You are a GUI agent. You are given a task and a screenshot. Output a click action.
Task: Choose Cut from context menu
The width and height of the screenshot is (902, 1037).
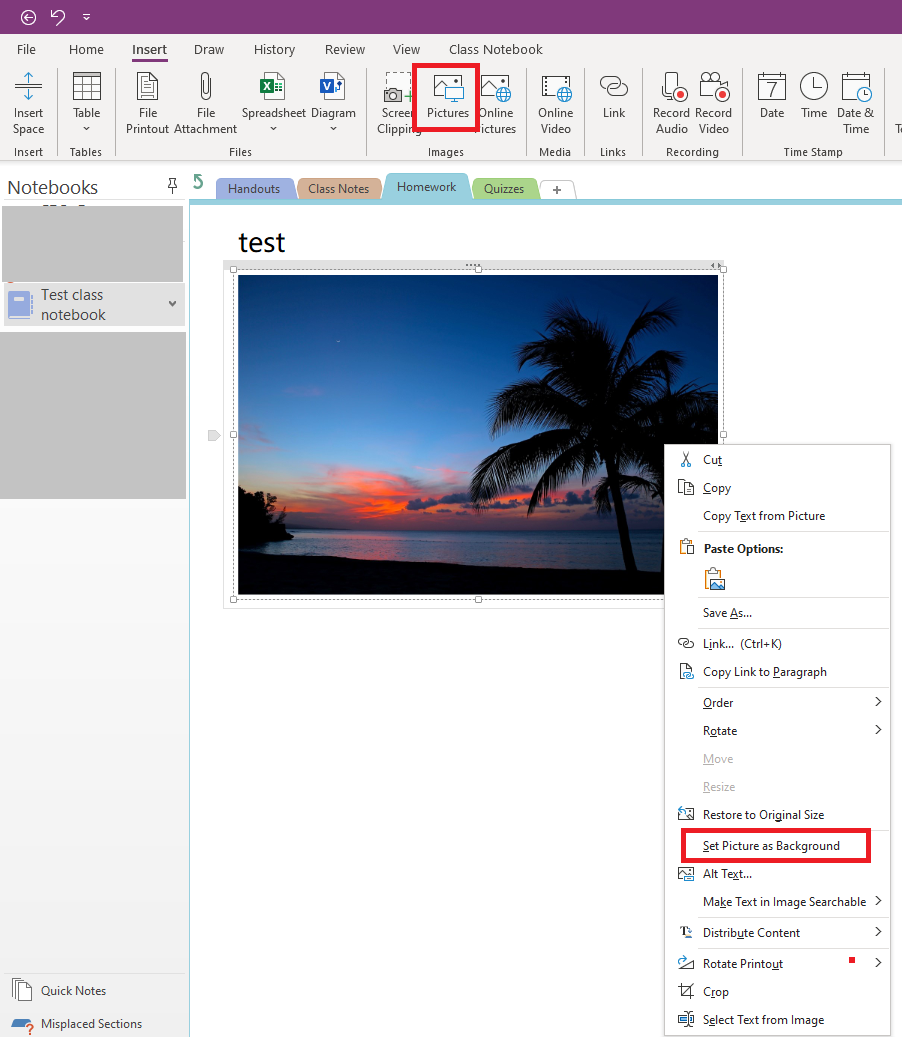[x=778, y=460]
